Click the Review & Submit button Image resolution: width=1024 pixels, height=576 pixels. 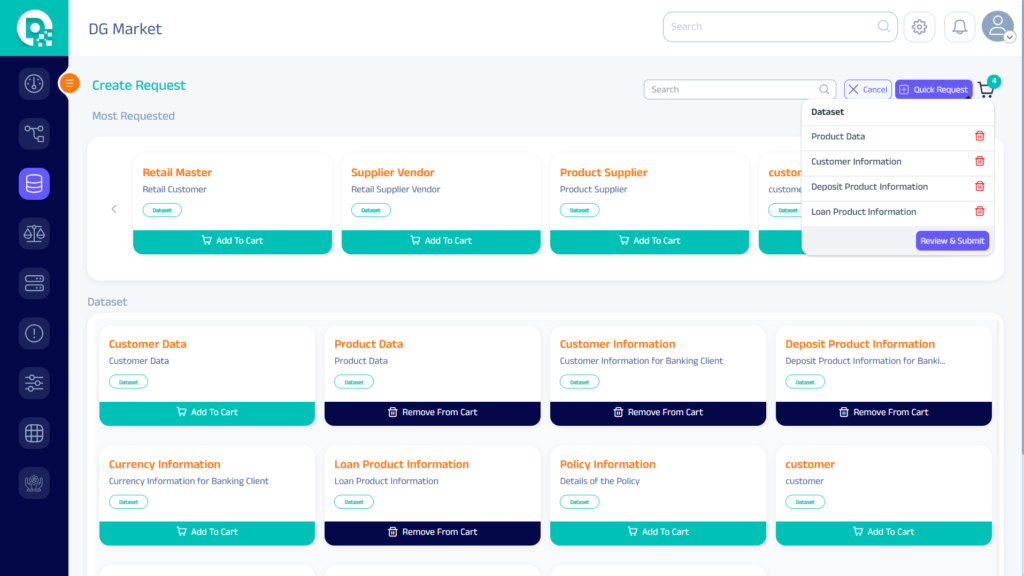[952, 240]
